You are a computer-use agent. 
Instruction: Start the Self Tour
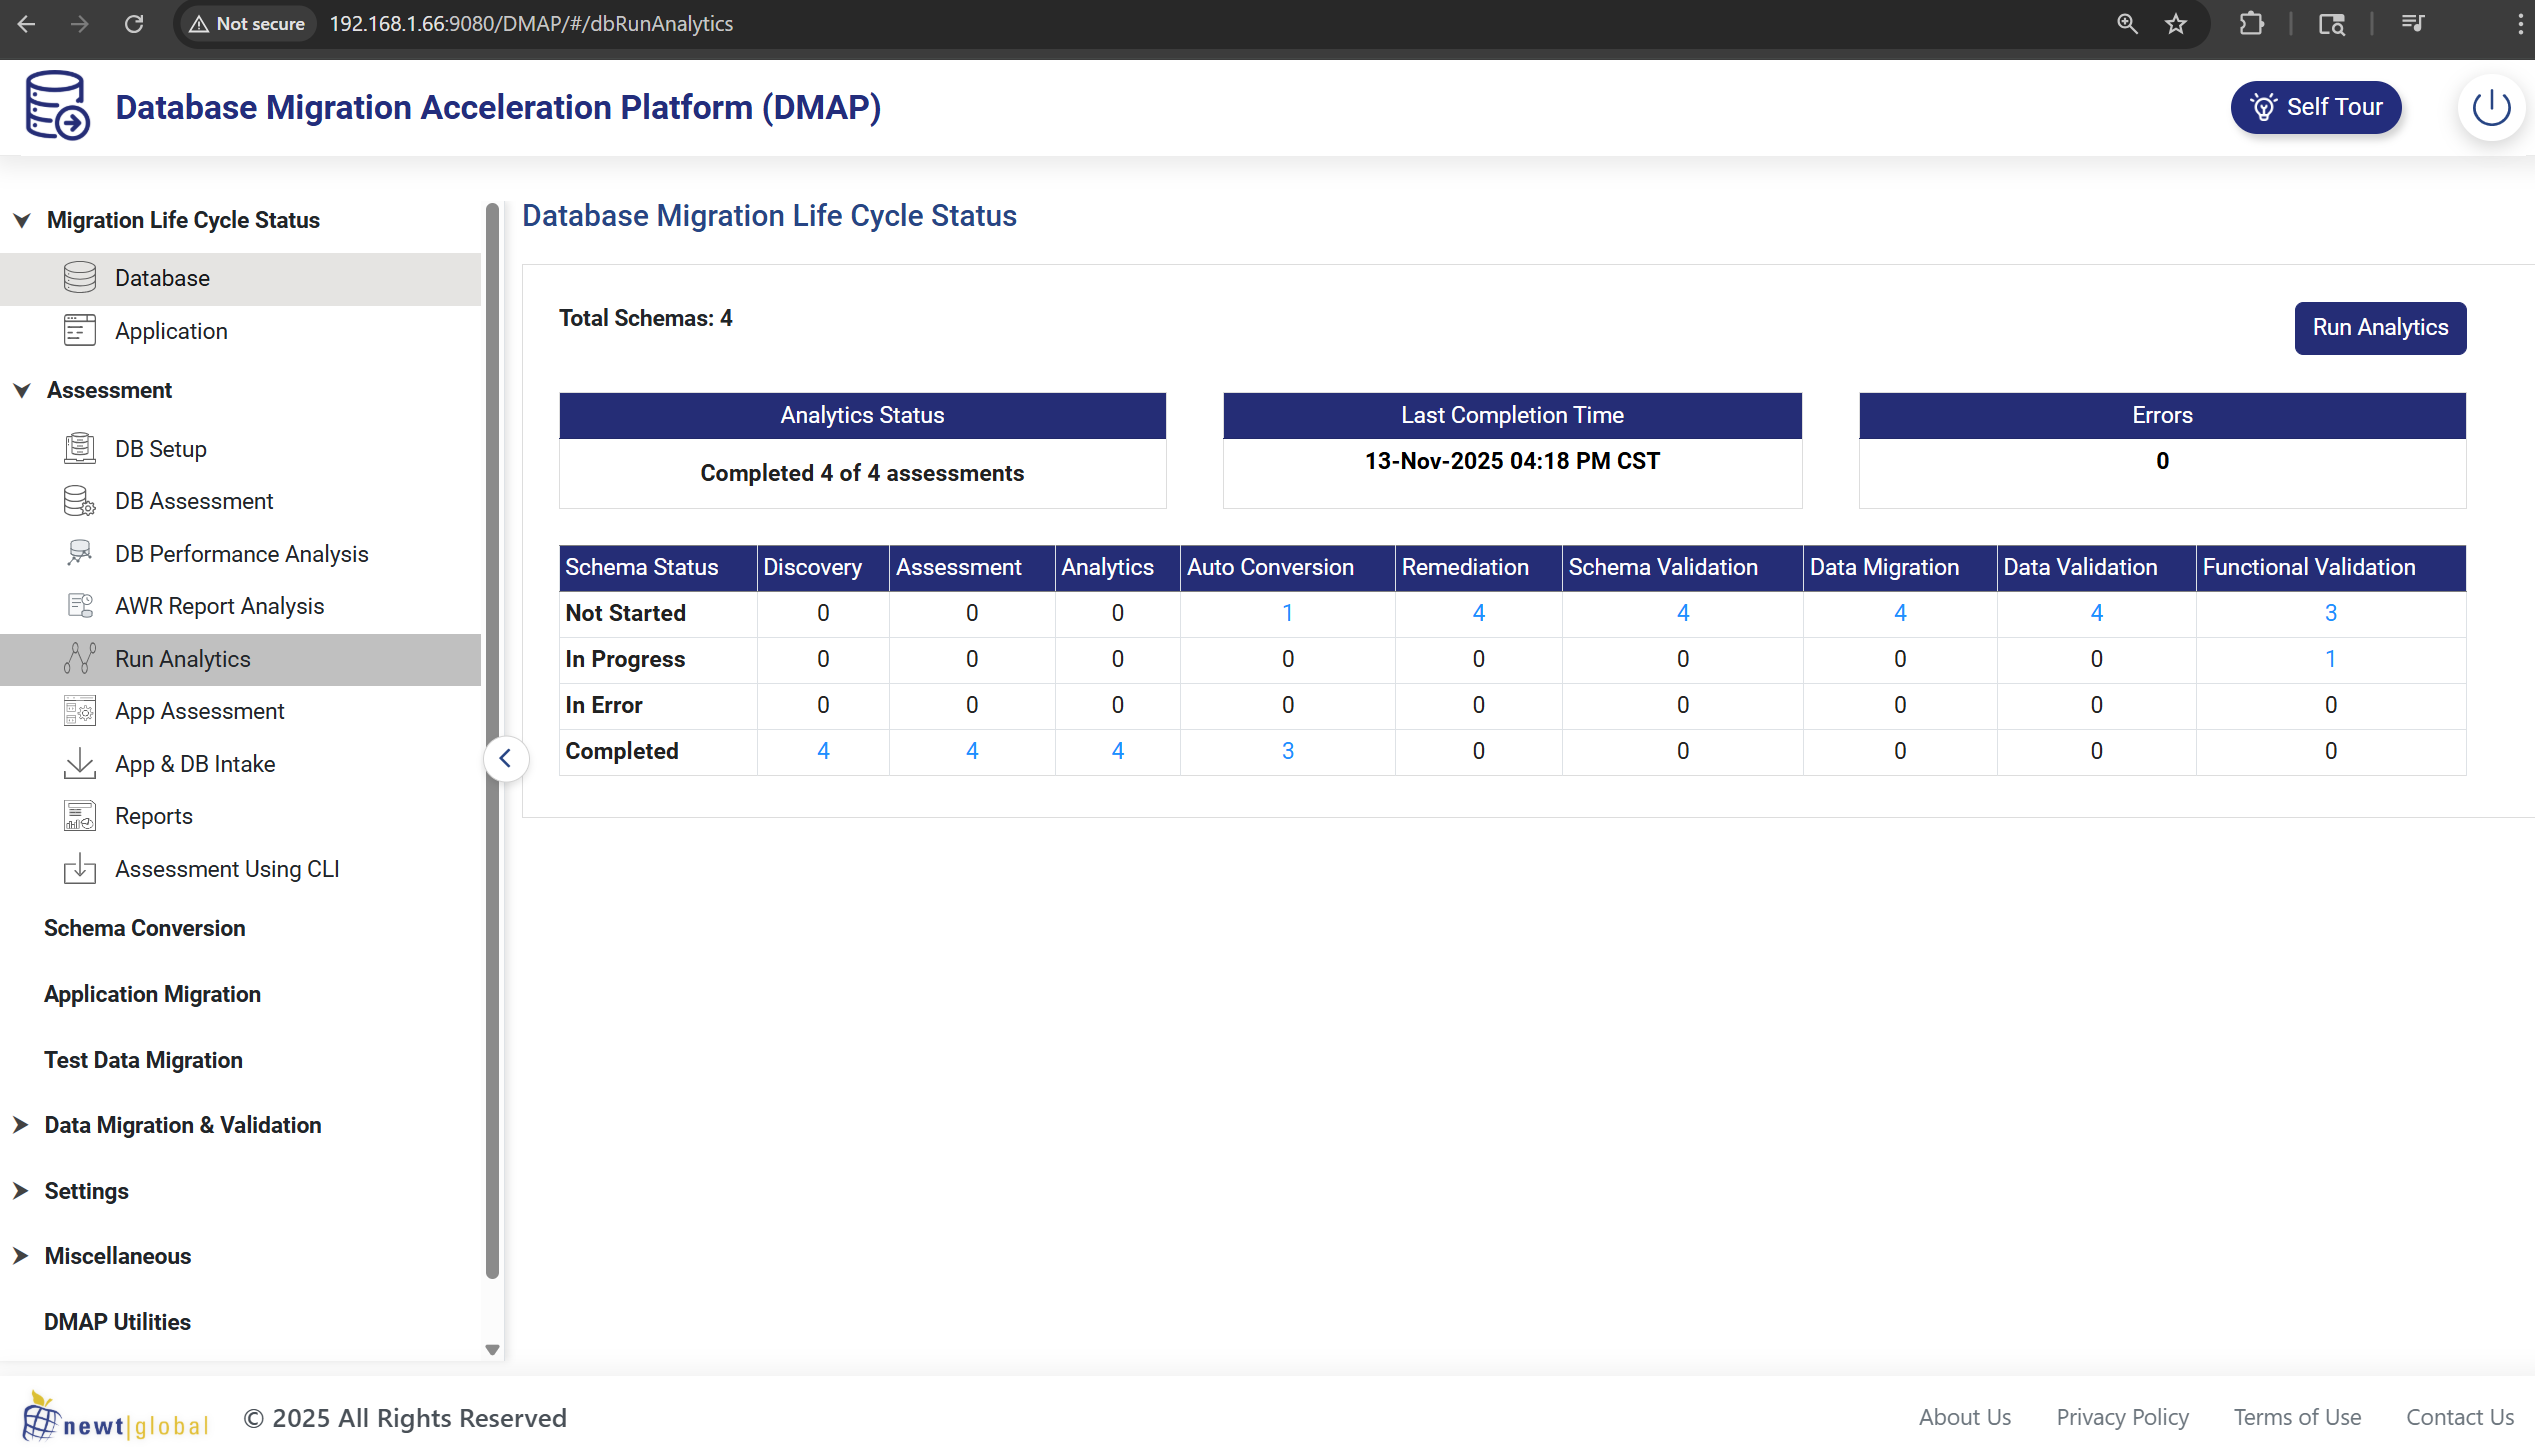2315,107
